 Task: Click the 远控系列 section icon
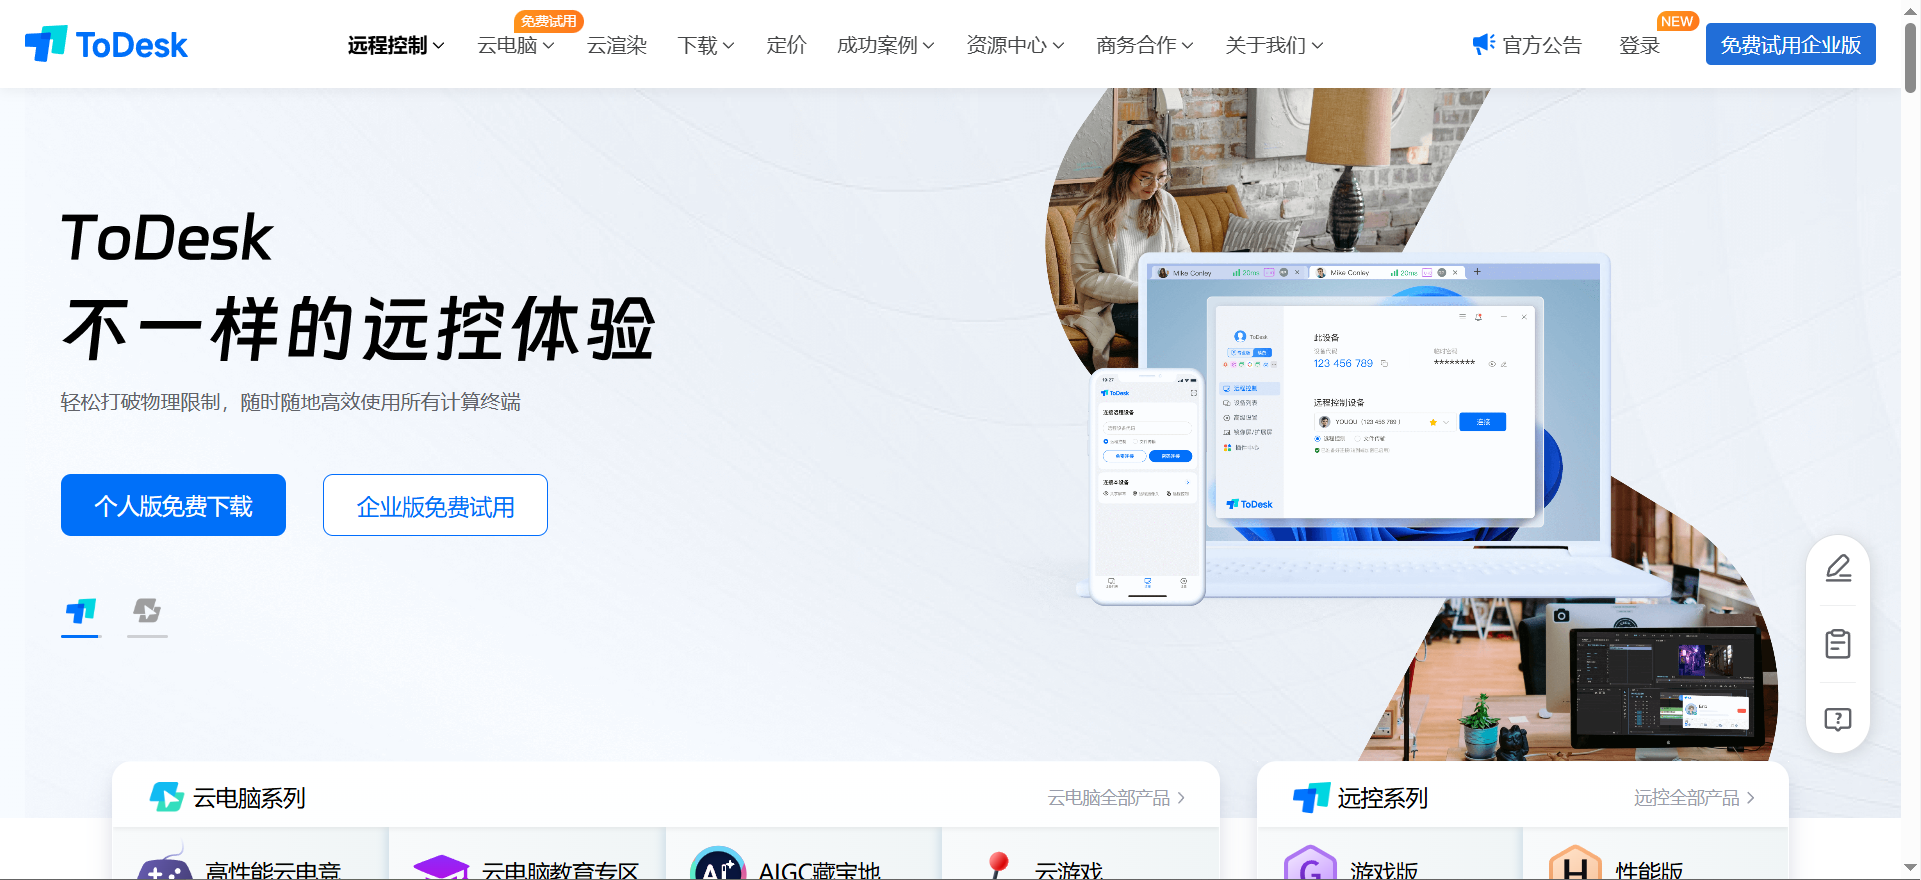1311,797
